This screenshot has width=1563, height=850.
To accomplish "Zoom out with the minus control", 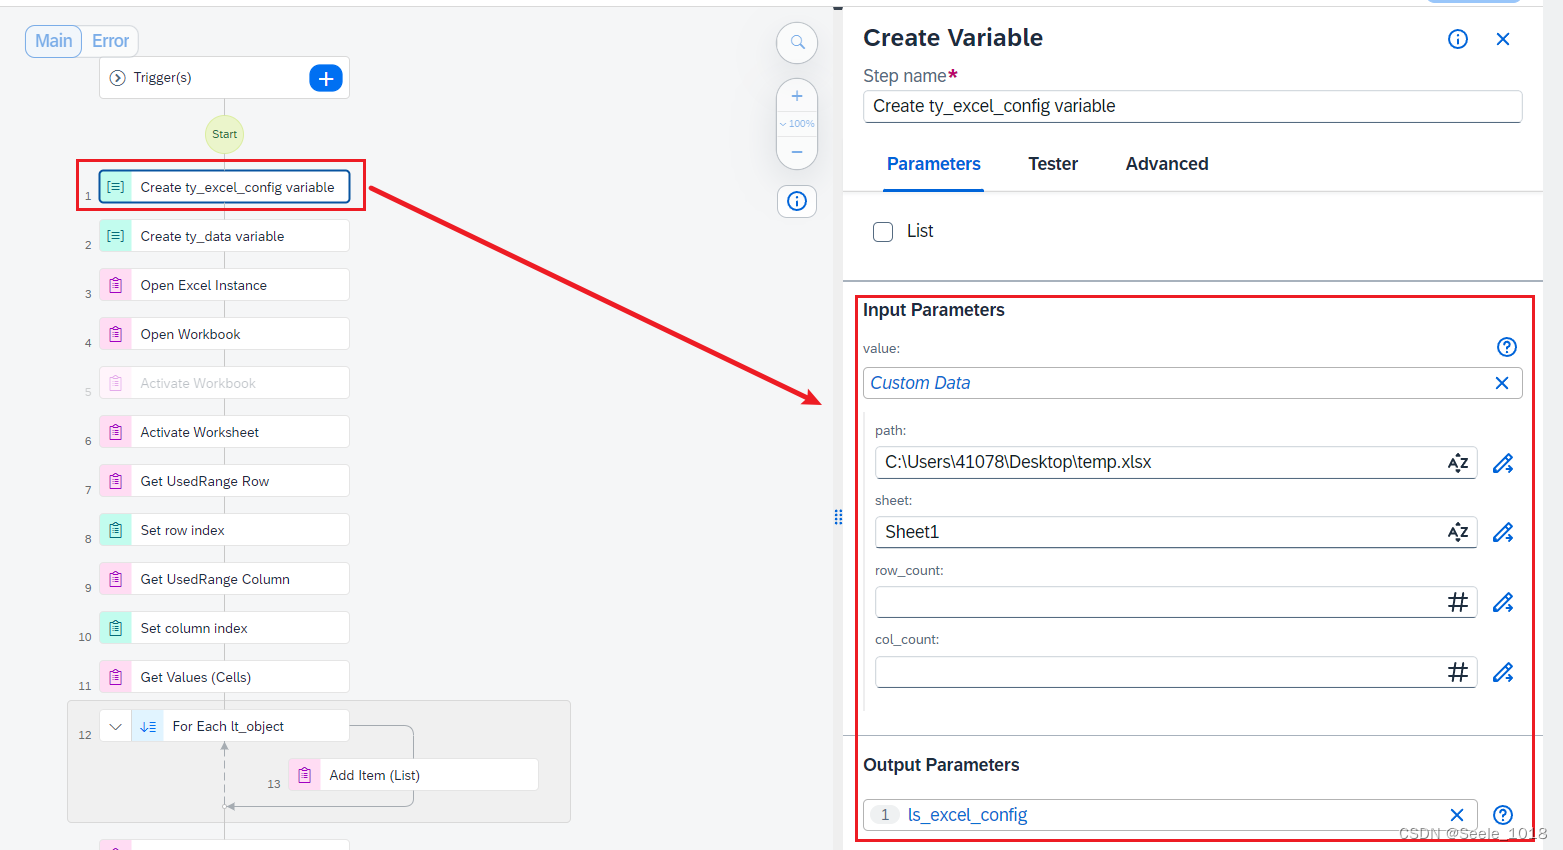I will (x=797, y=152).
